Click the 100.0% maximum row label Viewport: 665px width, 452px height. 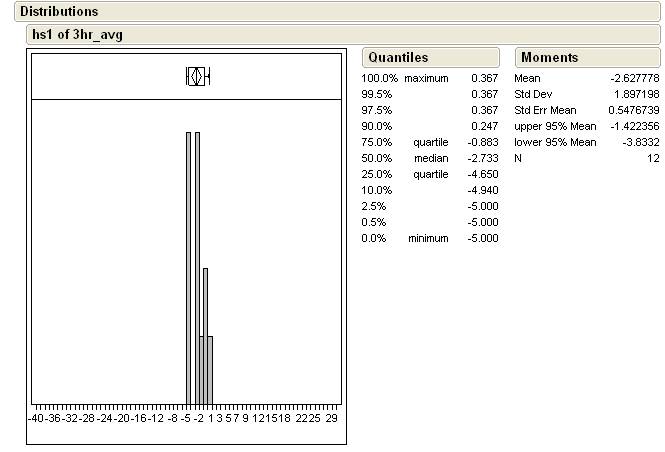pyautogui.click(x=405, y=78)
